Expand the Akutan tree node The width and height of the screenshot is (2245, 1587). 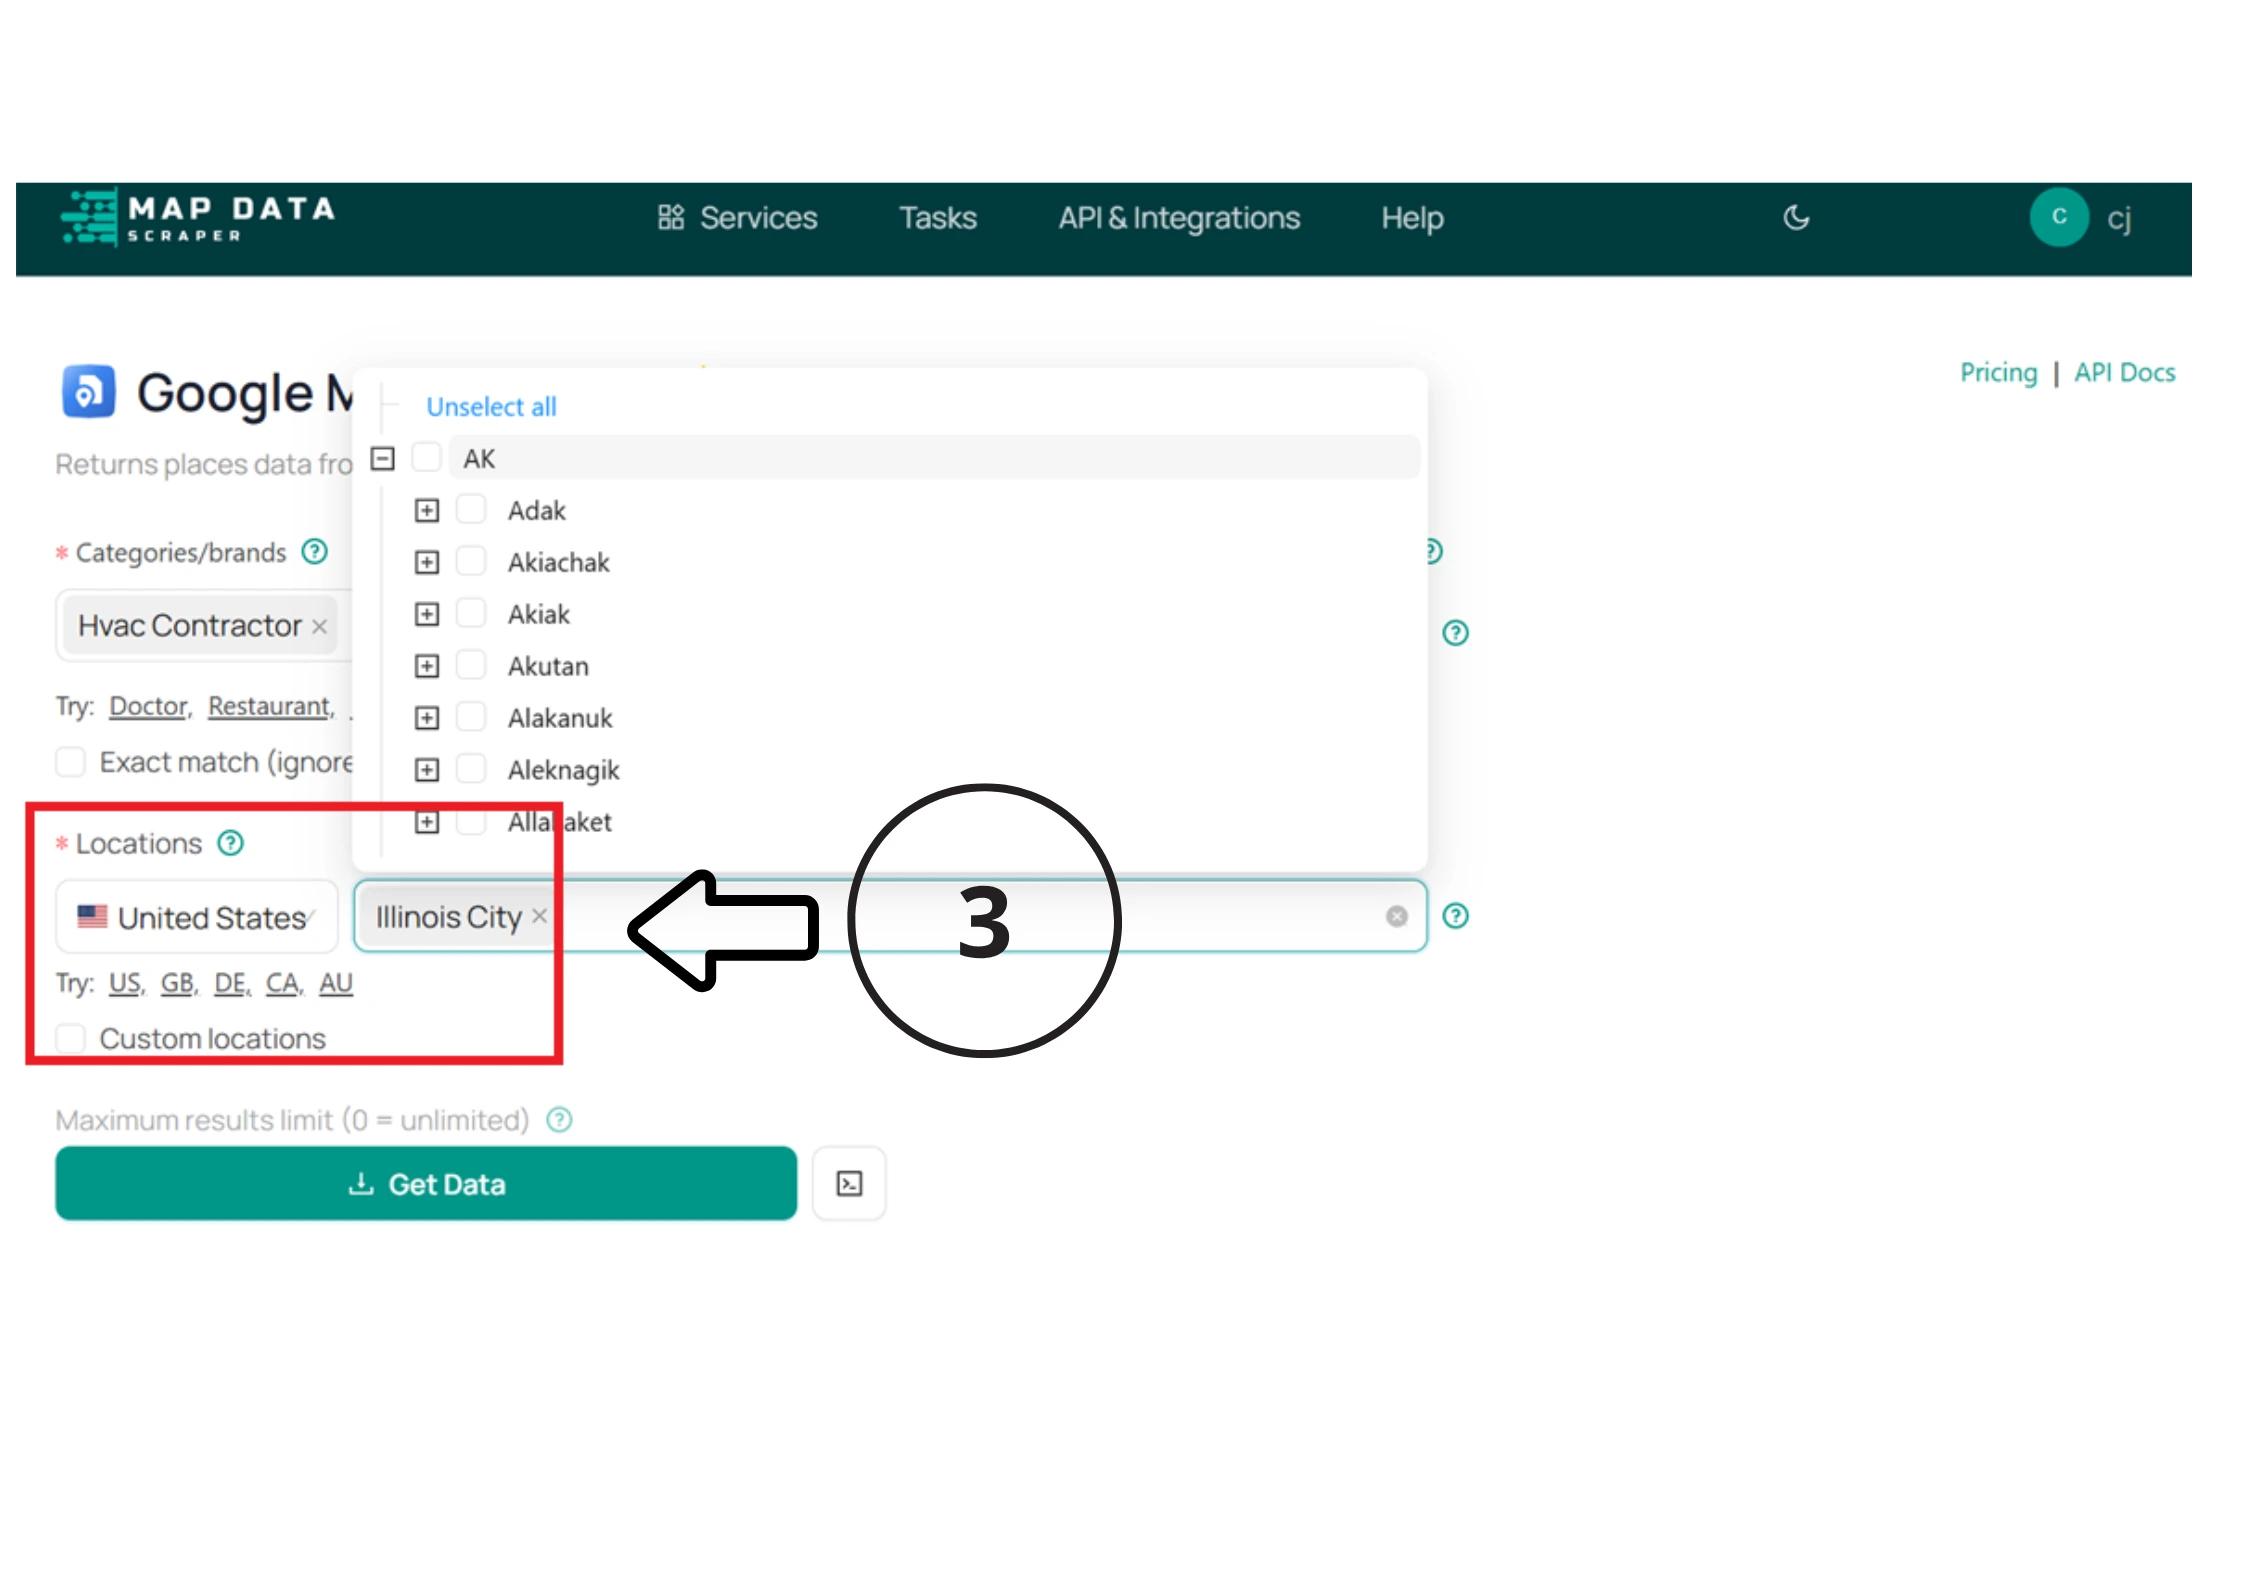427,666
